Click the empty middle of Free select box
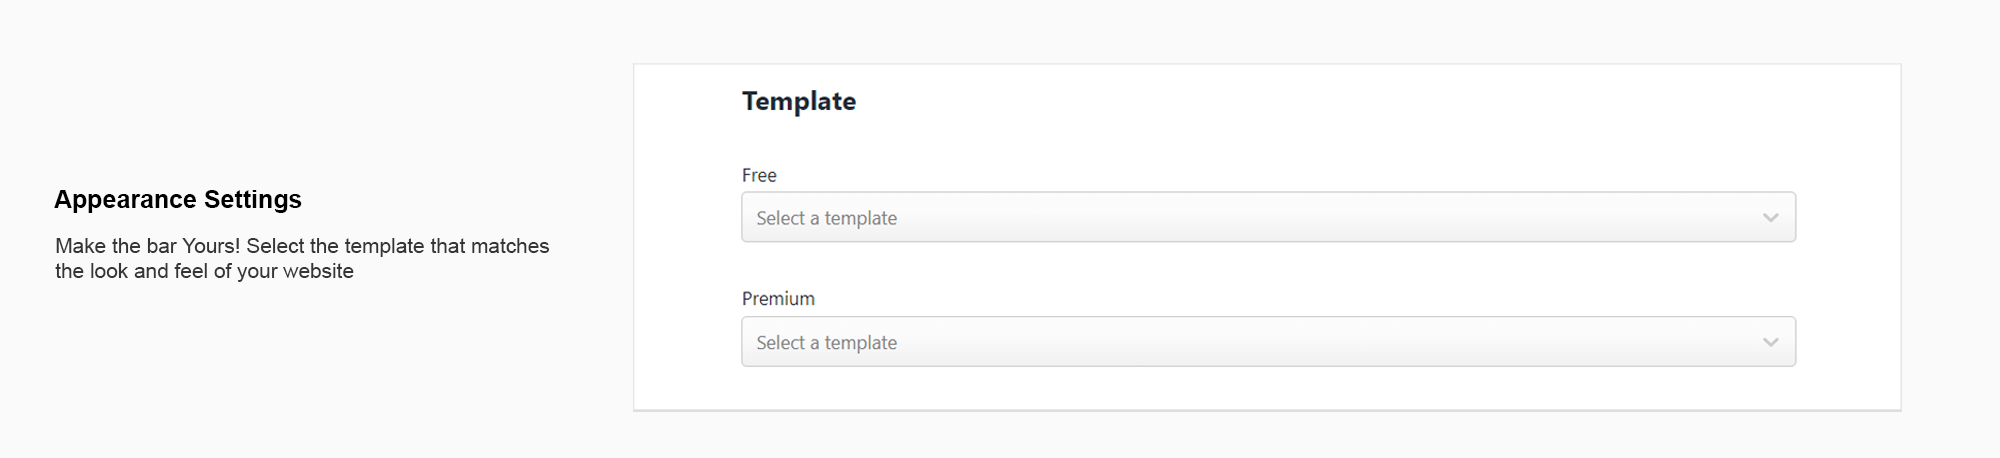 (1300, 217)
